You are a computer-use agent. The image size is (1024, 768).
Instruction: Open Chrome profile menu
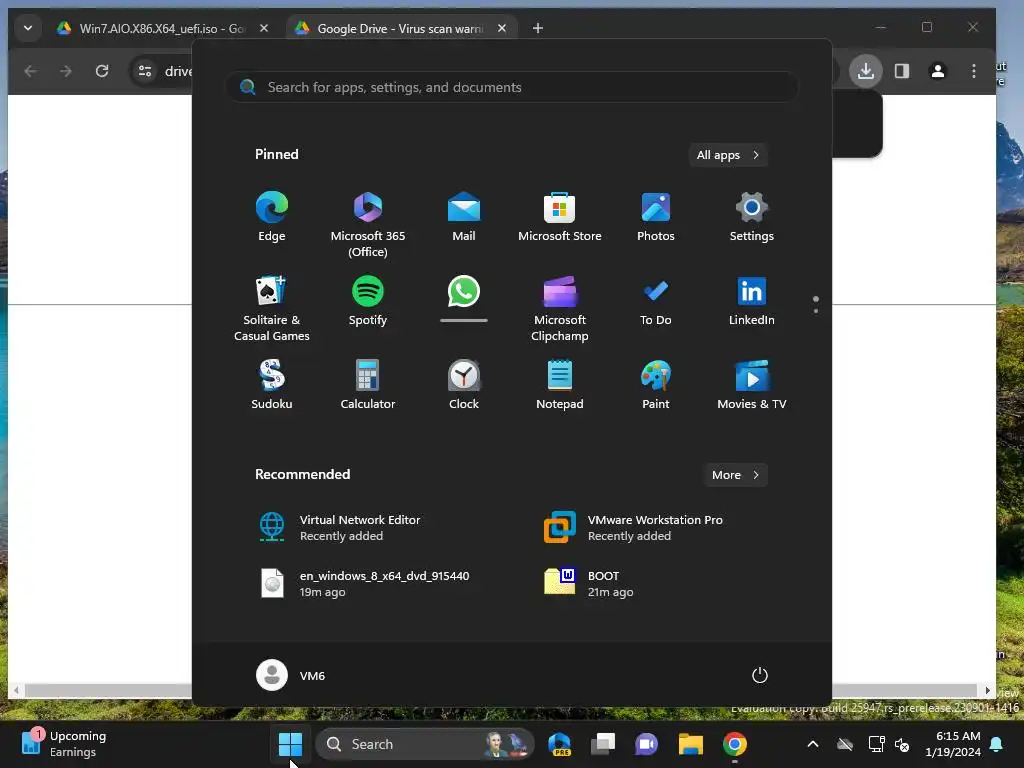click(938, 71)
